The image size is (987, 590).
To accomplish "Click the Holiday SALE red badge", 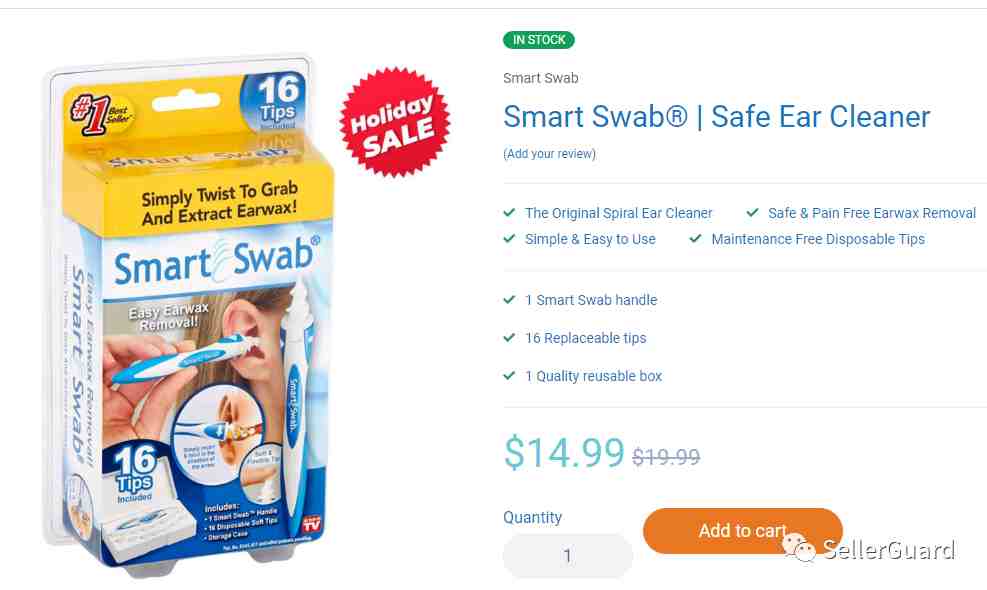I will (x=395, y=122).
